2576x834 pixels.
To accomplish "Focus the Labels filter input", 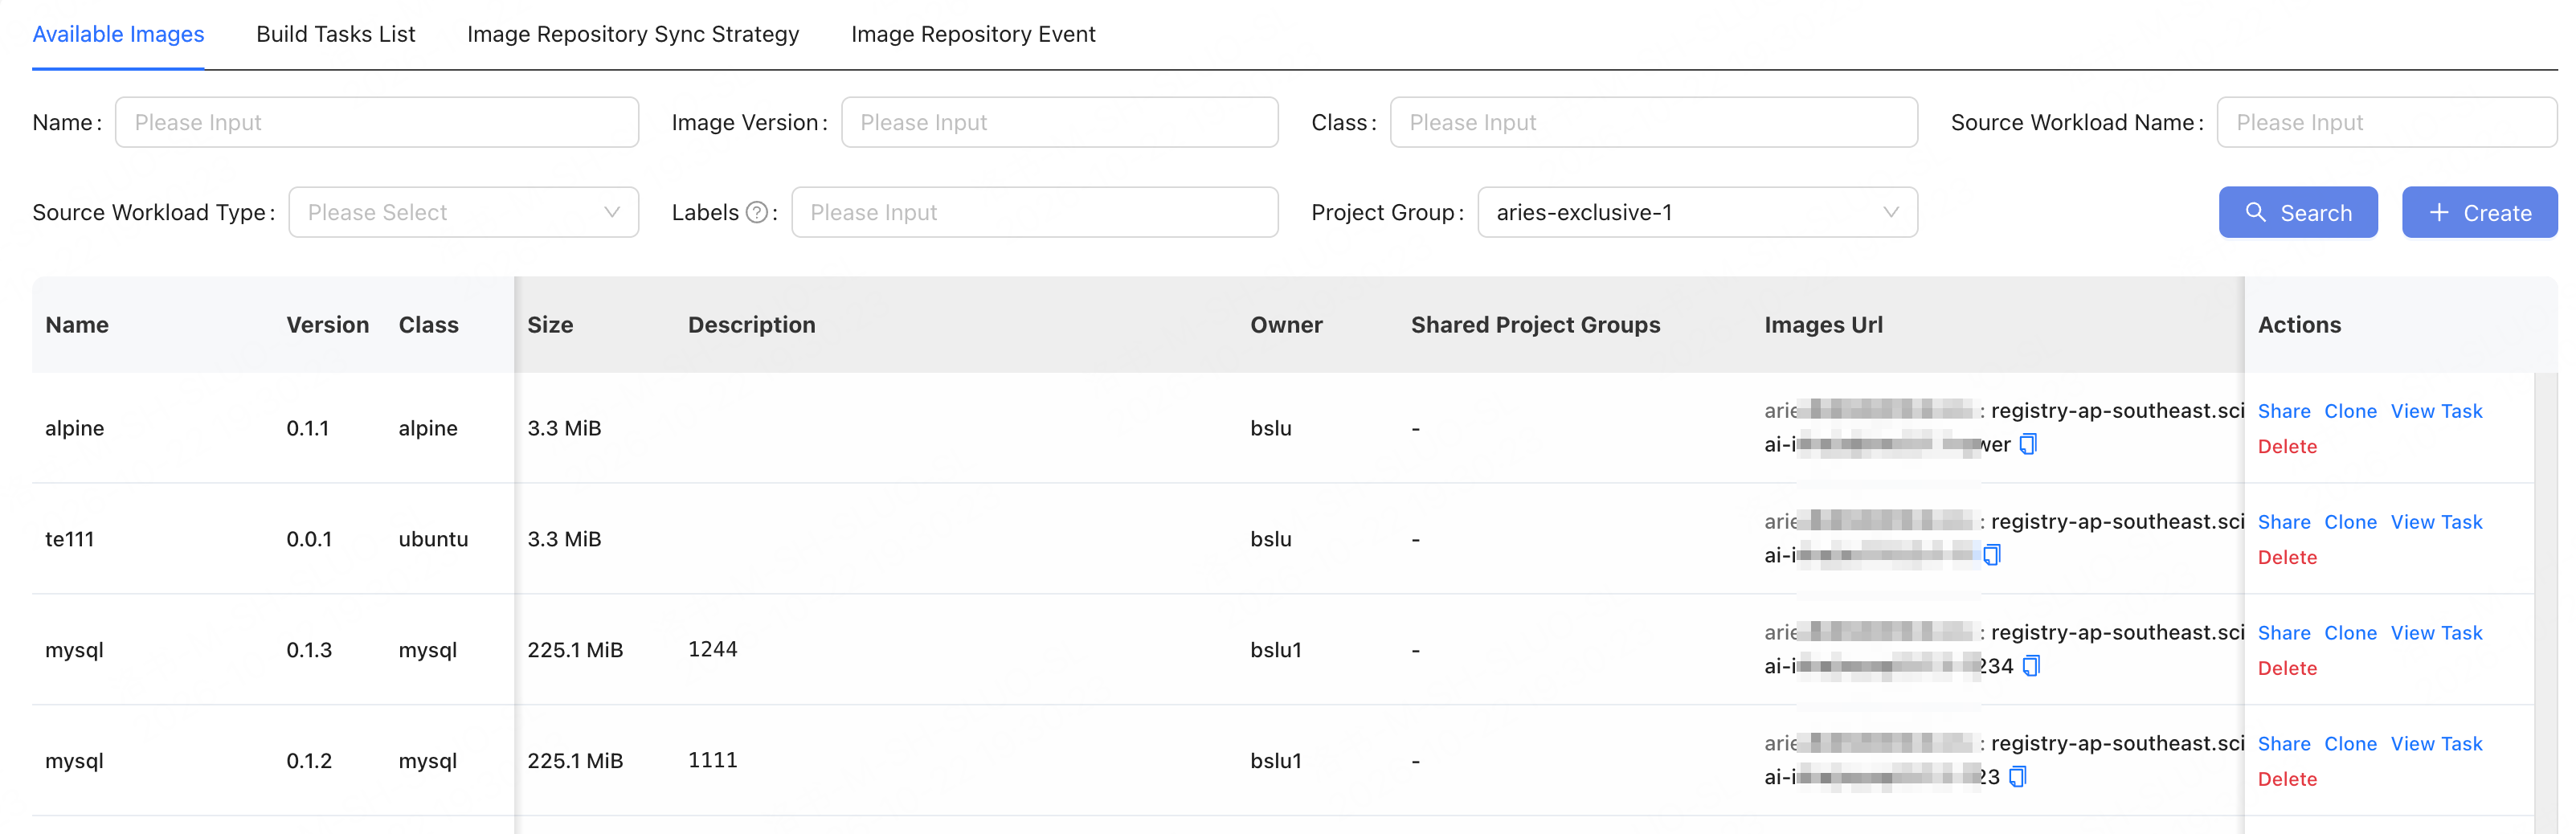I will [x=1035, y=212].
